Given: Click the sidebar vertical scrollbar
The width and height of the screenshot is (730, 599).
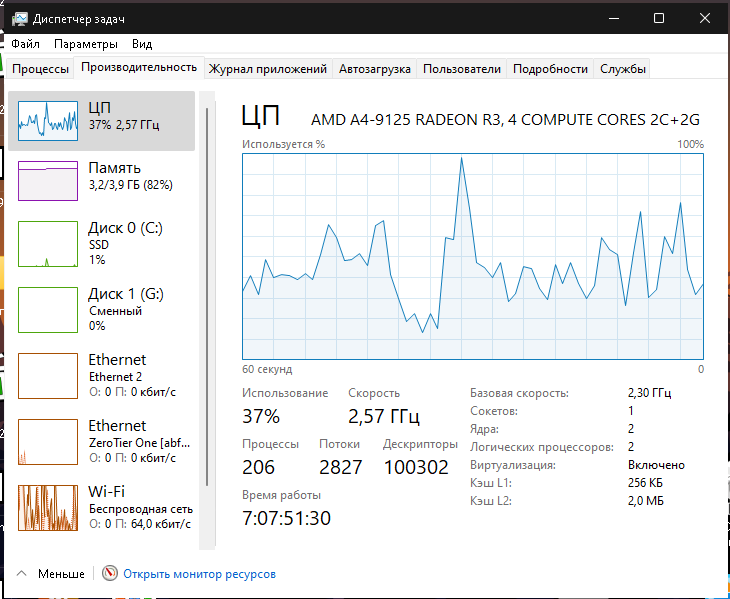Looking at the screenshot, I should (x=207, y=296).
